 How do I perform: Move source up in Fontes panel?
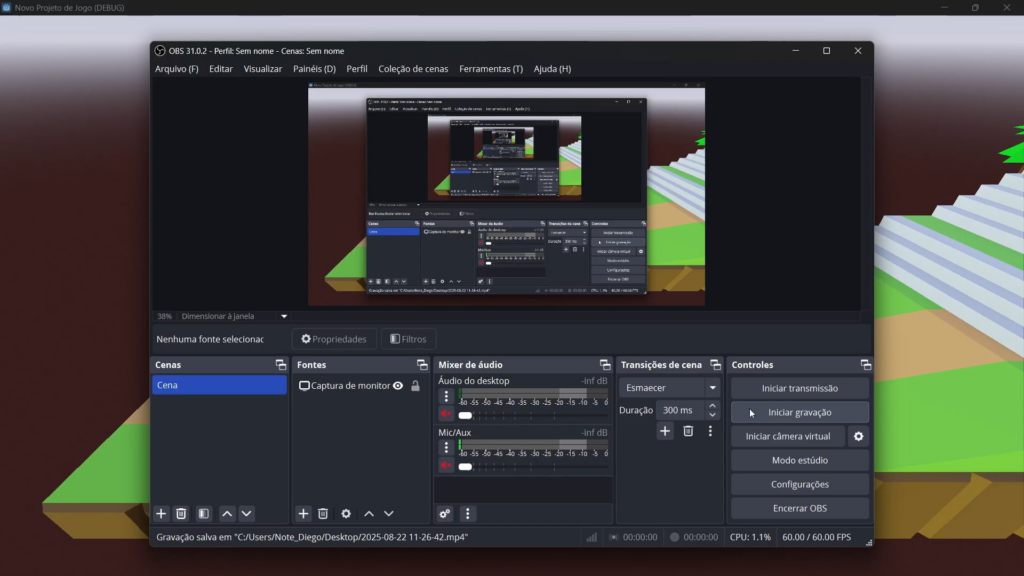tap(369, 514)
